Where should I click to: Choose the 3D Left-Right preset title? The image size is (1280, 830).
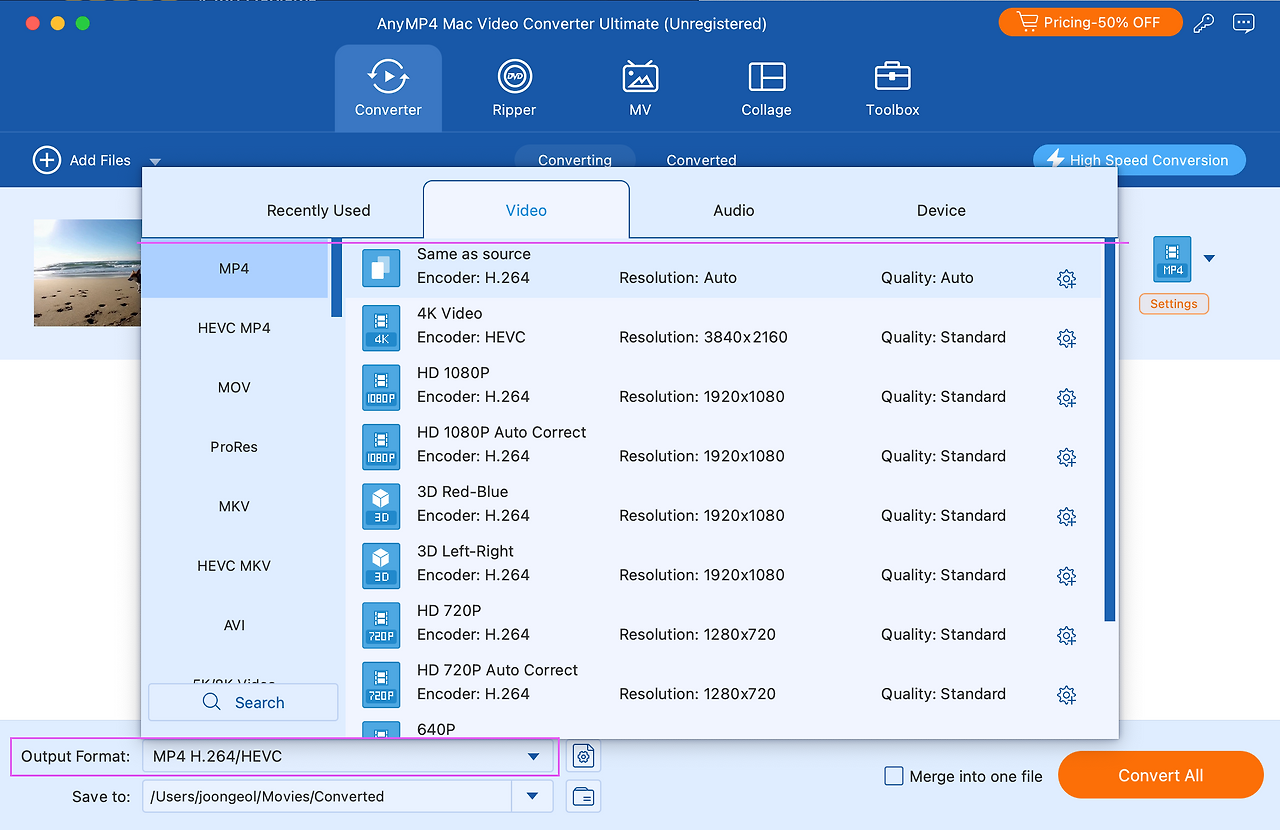click(465, 551)
